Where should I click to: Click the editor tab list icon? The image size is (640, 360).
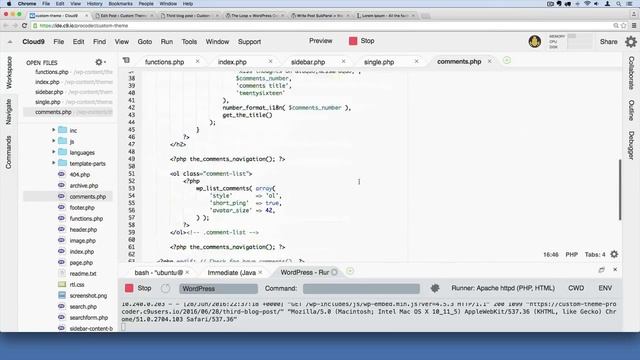click(x=126, y=60)
